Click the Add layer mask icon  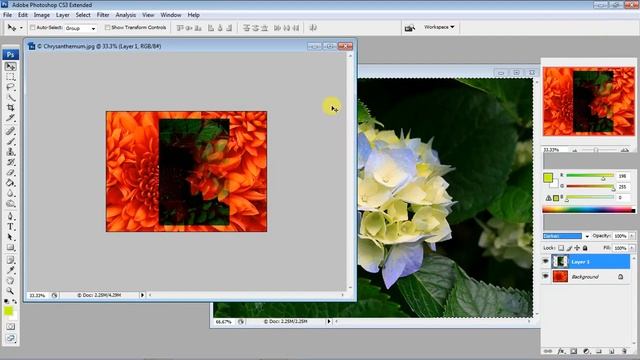pos(574,351)
